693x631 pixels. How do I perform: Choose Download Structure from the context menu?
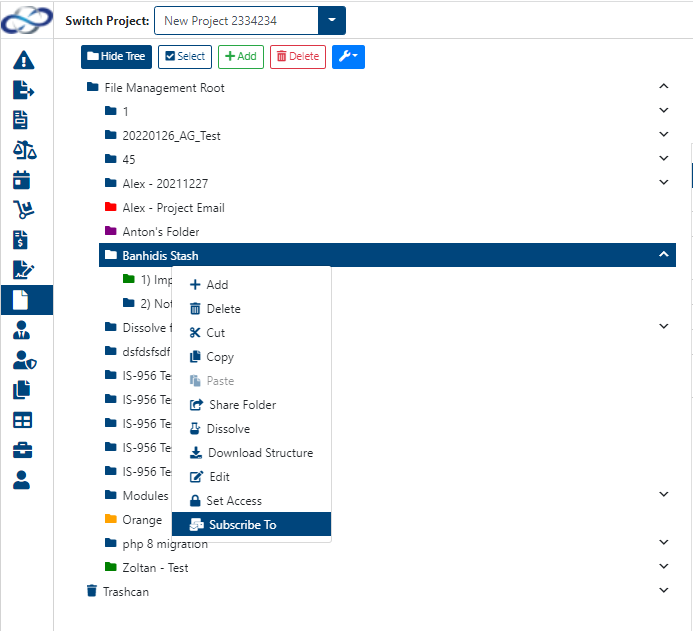251,452
